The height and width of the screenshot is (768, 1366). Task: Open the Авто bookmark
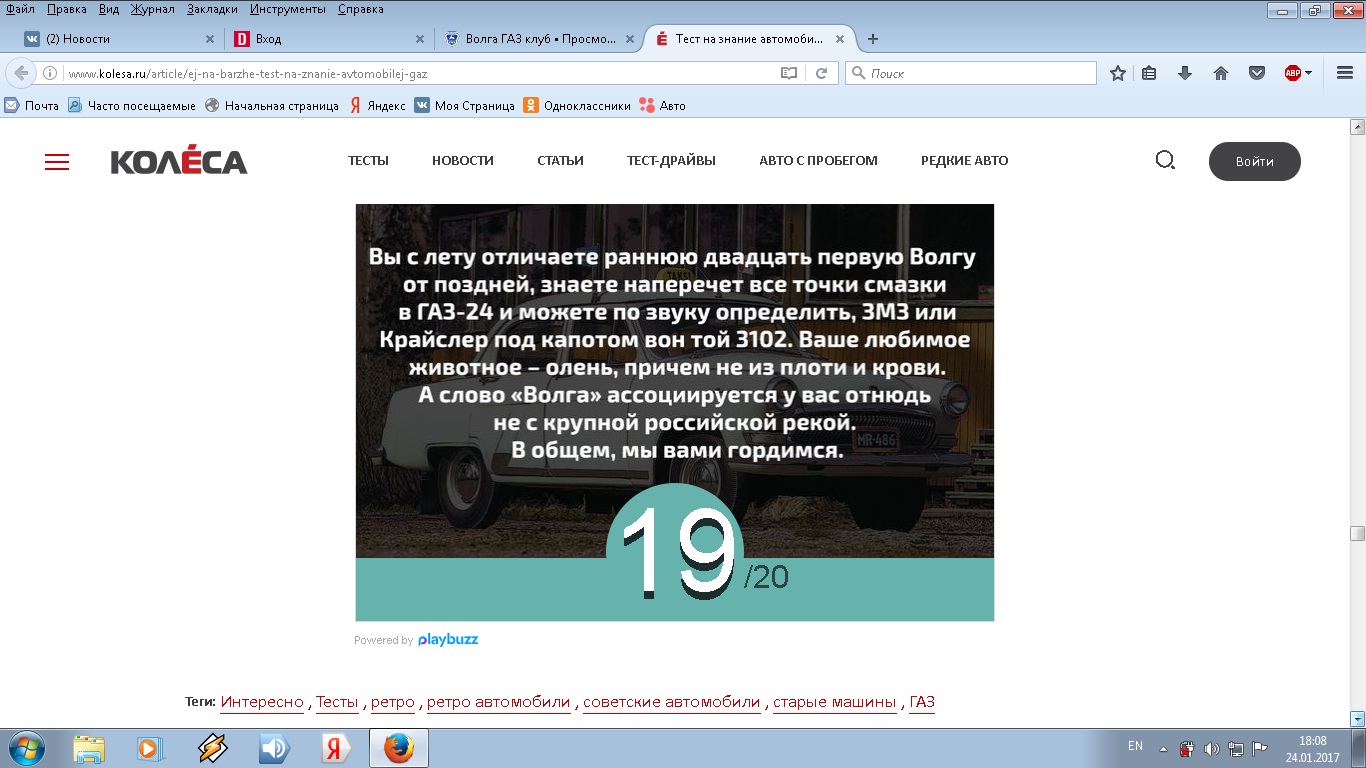pyautogui.click(x=662, y=105)
